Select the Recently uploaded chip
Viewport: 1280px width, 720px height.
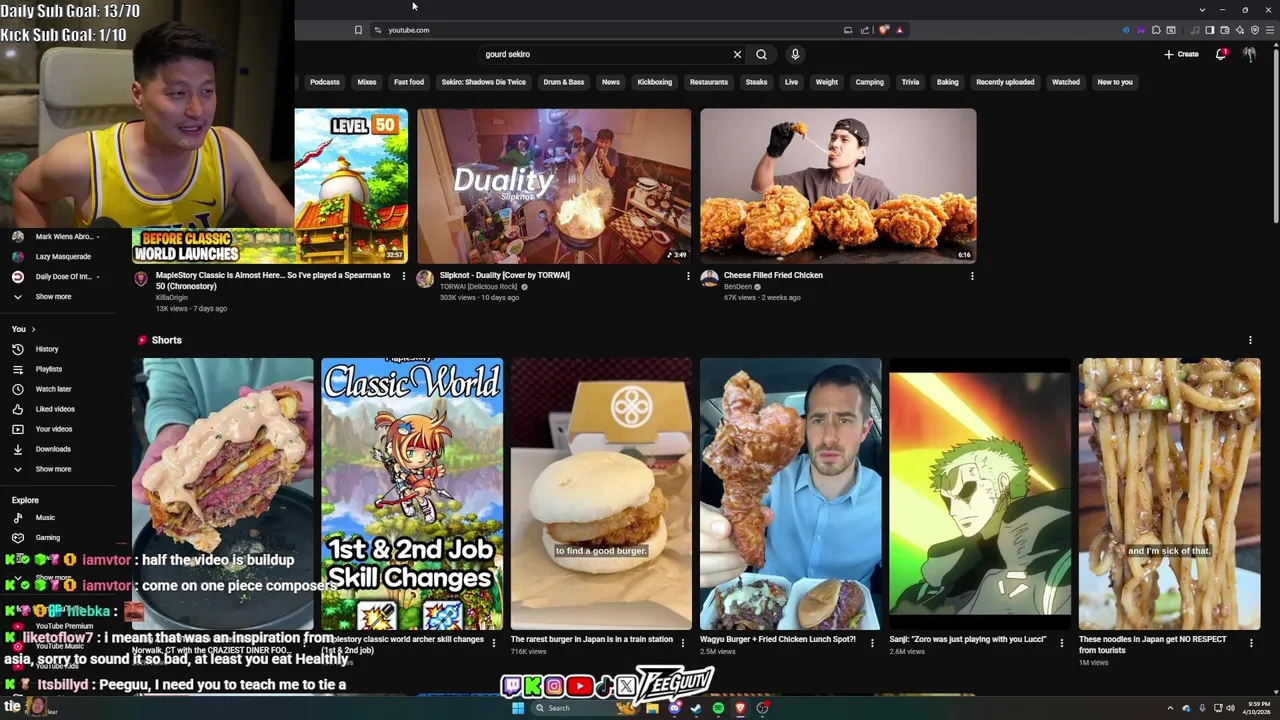[1005, 82]
